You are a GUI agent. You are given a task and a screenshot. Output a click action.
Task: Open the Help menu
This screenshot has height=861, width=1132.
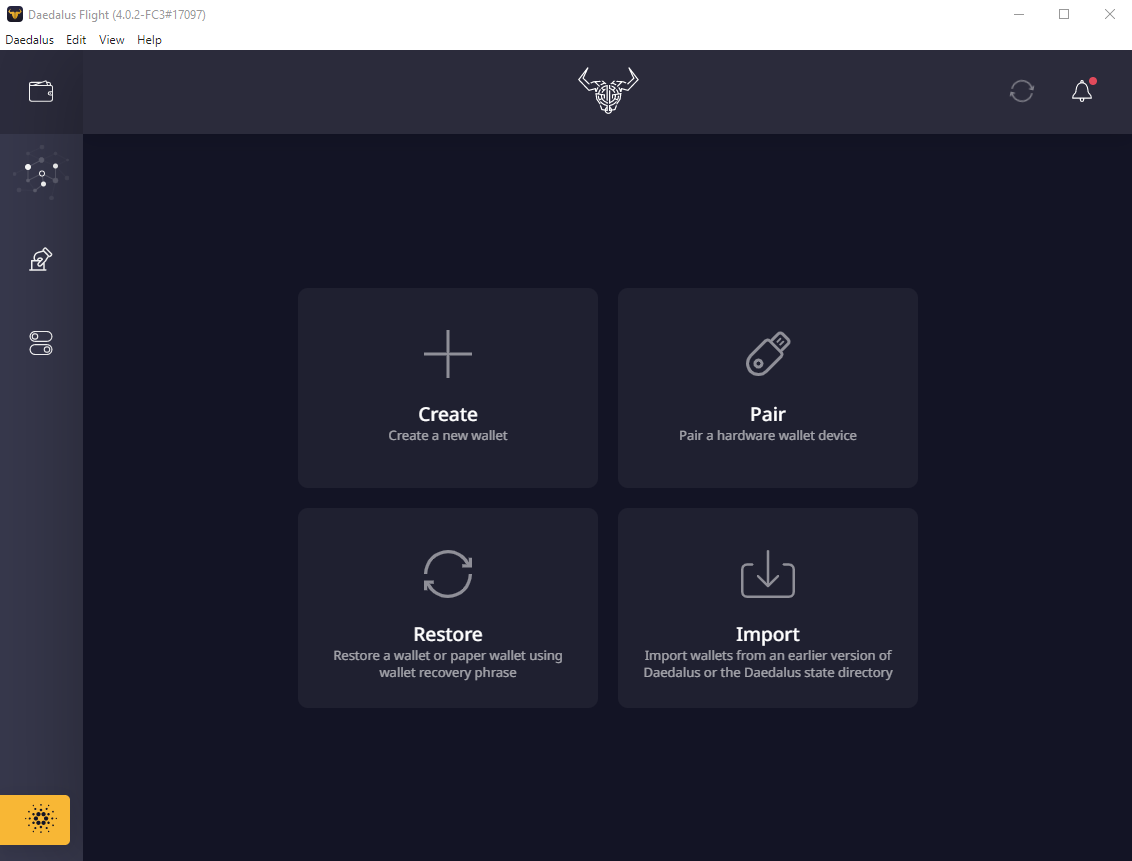pos(149,40)
